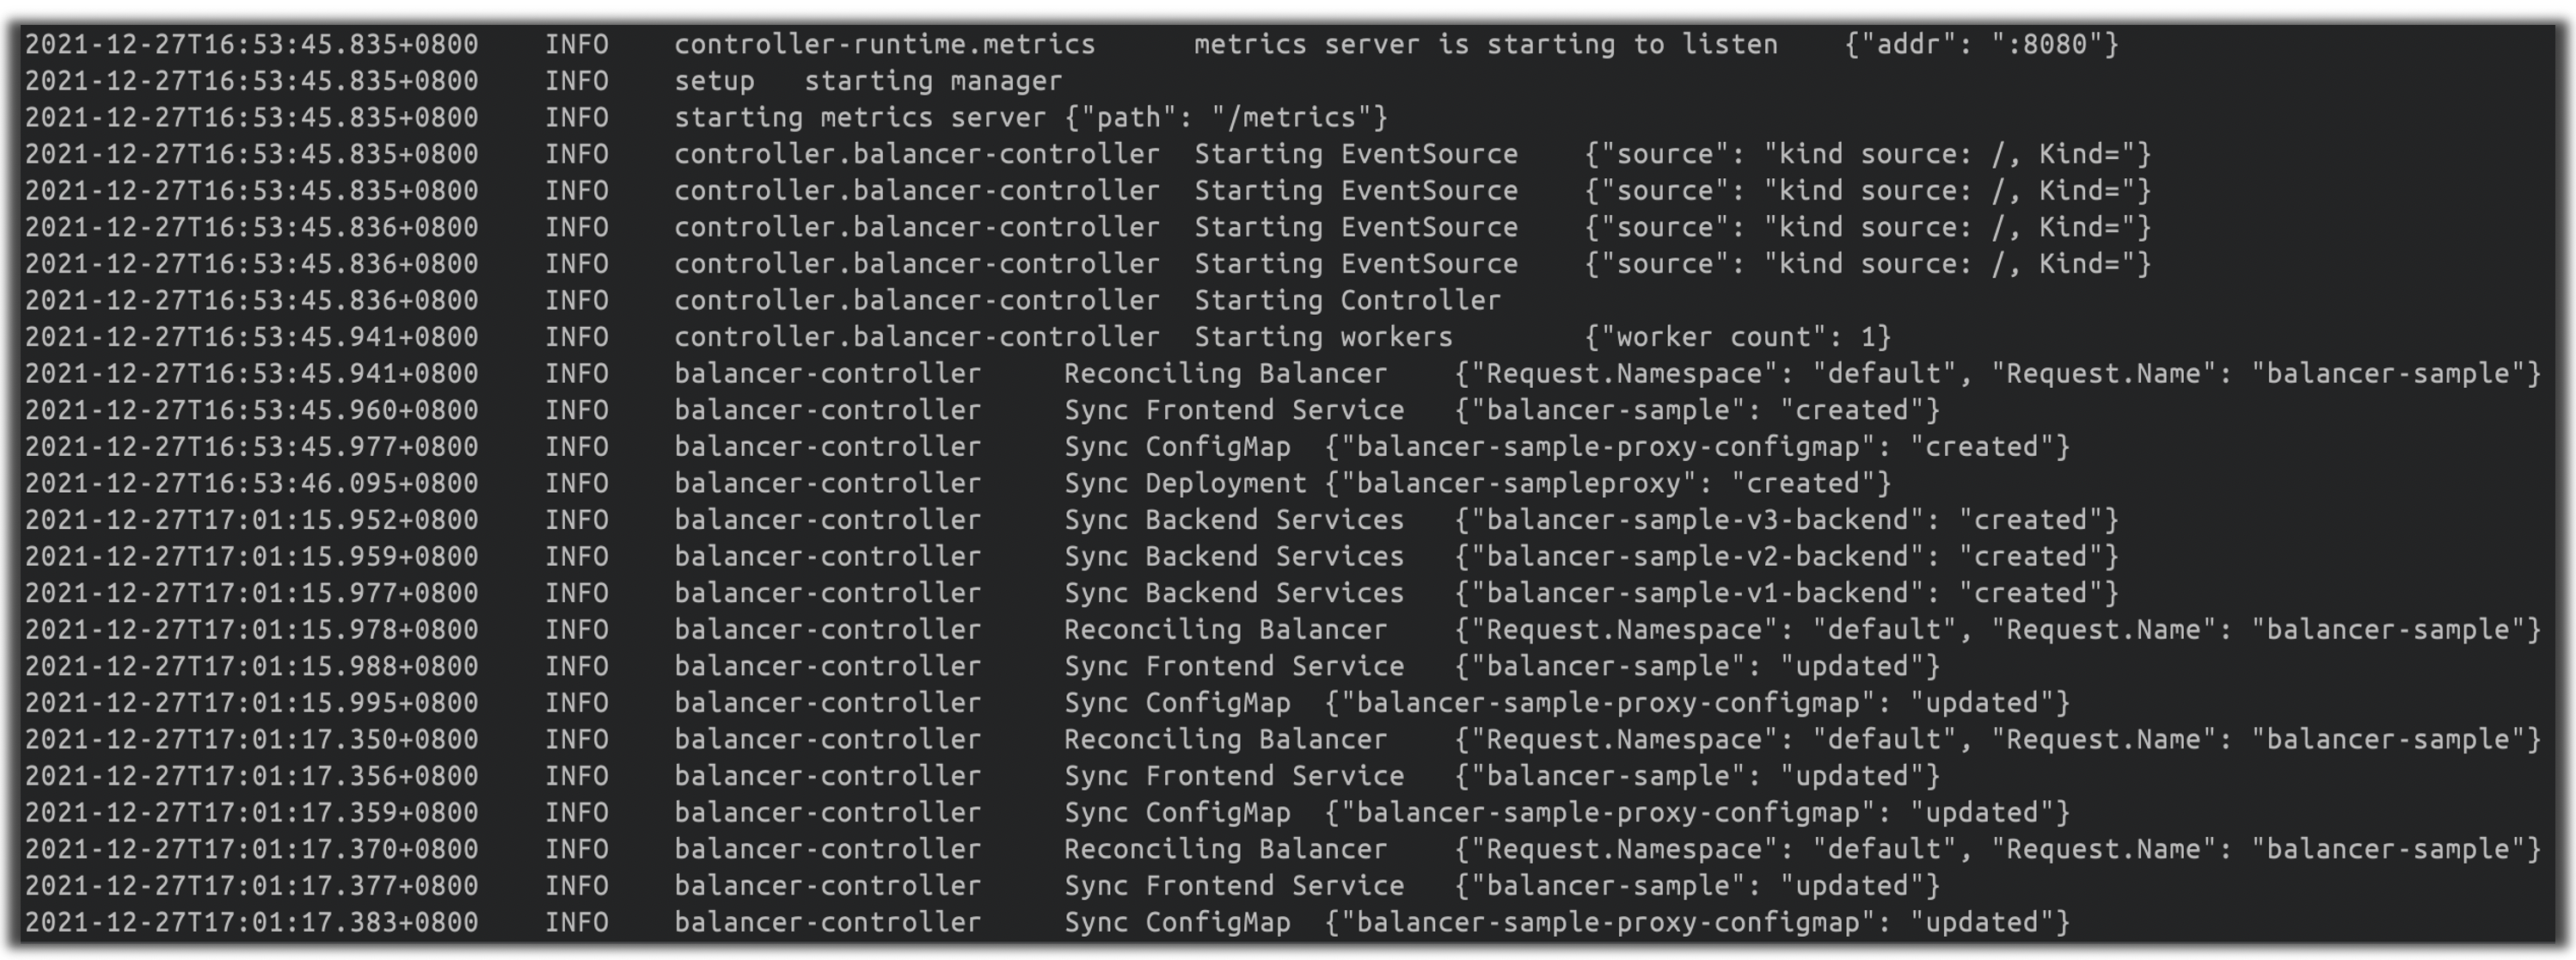Click the balancer-sample "created" Frontend Service entry
Viewport: 2576px width, 960px height.
pyautogui.click(x=1697, y=411)
